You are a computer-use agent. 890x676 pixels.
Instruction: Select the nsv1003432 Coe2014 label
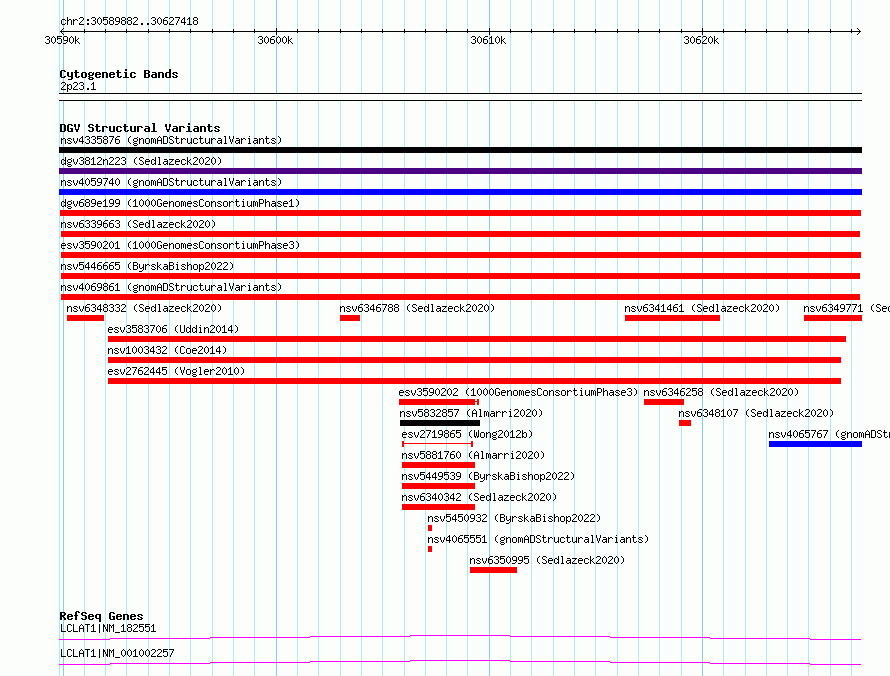coord(167,350)
